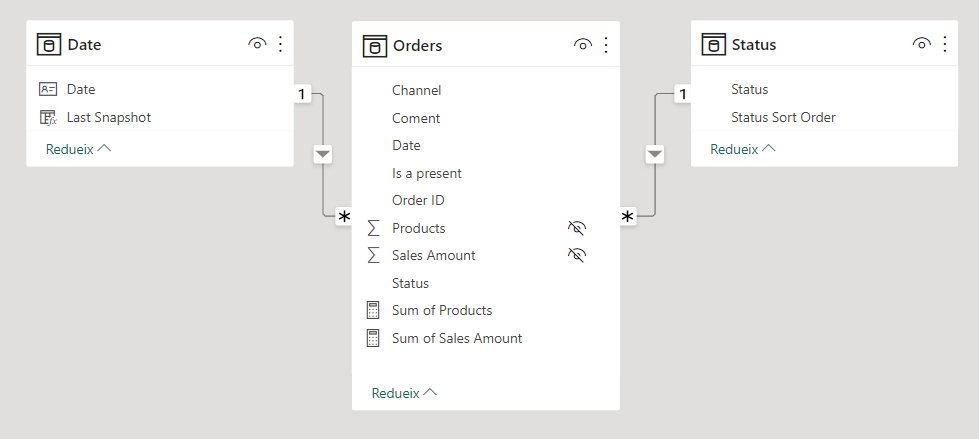The width and height of the screenshot is (979, 439).
Task: Click the Date to Orders relationship arrow
Action: click(x=322, y=154)
